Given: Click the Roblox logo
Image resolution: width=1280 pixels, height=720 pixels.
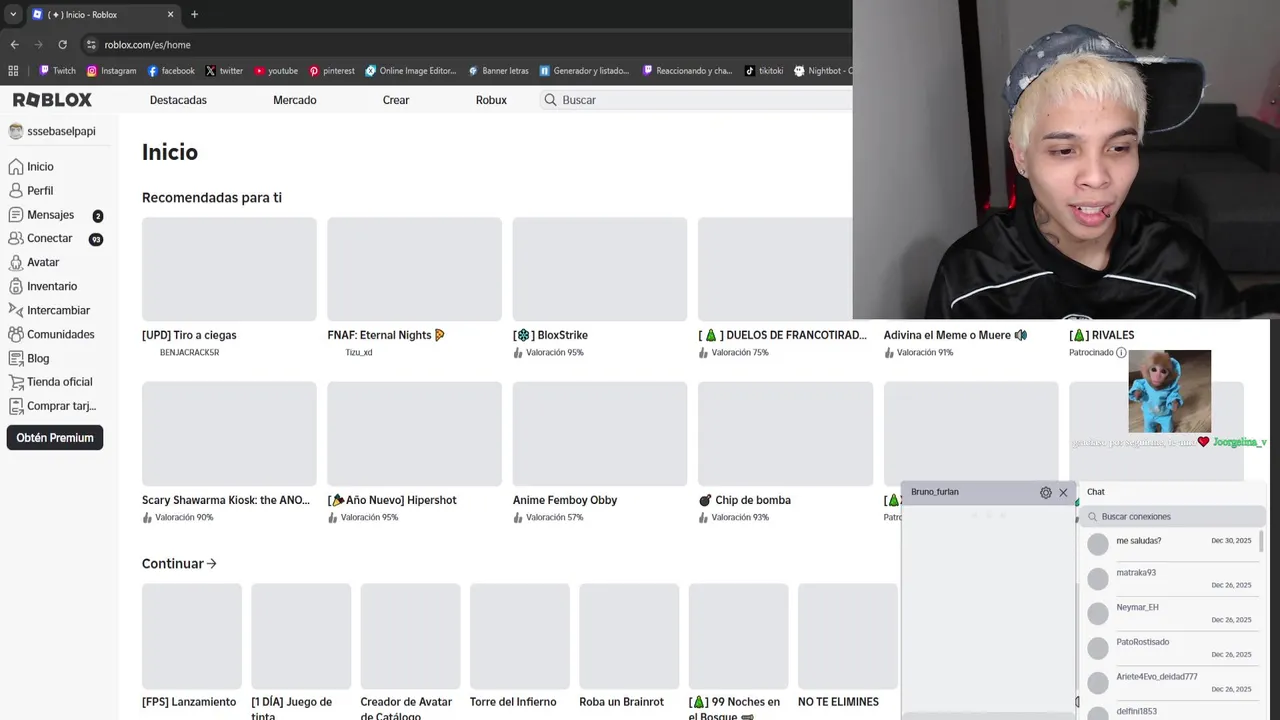Looking at the screenshot, I should point(52,100).
